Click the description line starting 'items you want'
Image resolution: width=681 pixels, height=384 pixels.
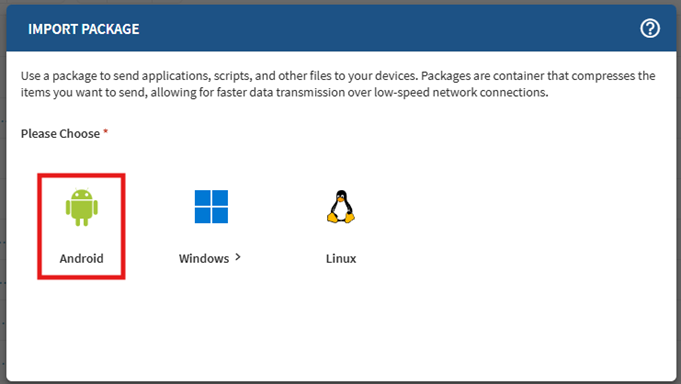click(284, 93)
